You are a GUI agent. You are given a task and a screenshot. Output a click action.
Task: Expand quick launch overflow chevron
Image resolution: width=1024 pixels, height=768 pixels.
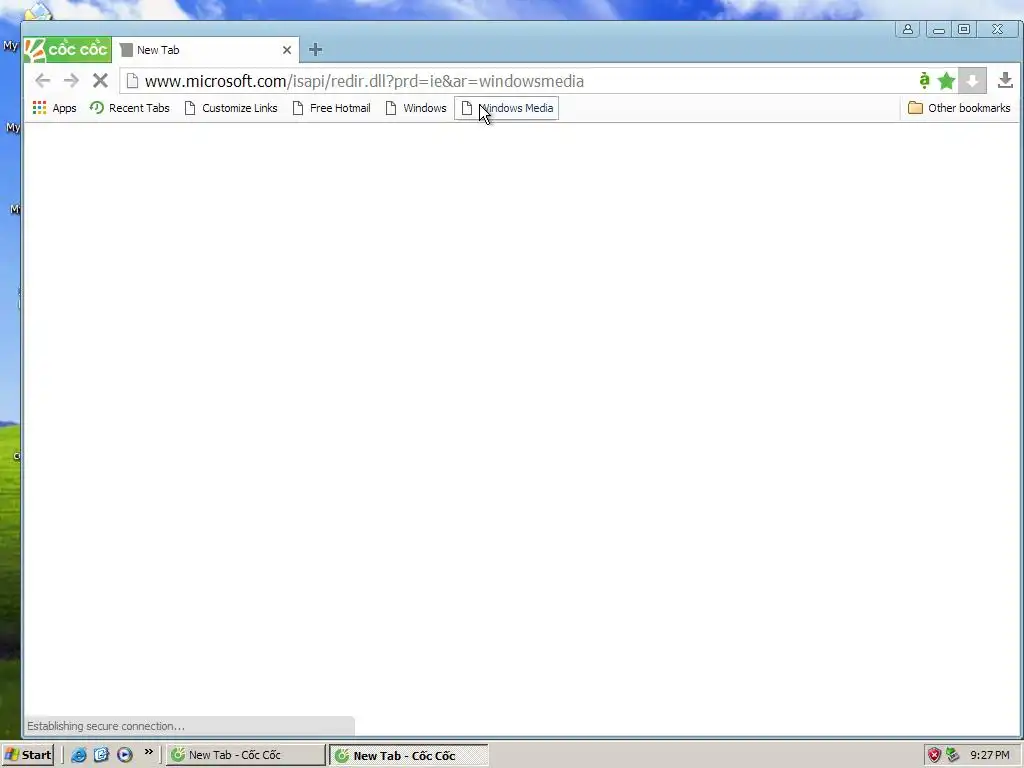pyautogui.click(x=148, y=752)
